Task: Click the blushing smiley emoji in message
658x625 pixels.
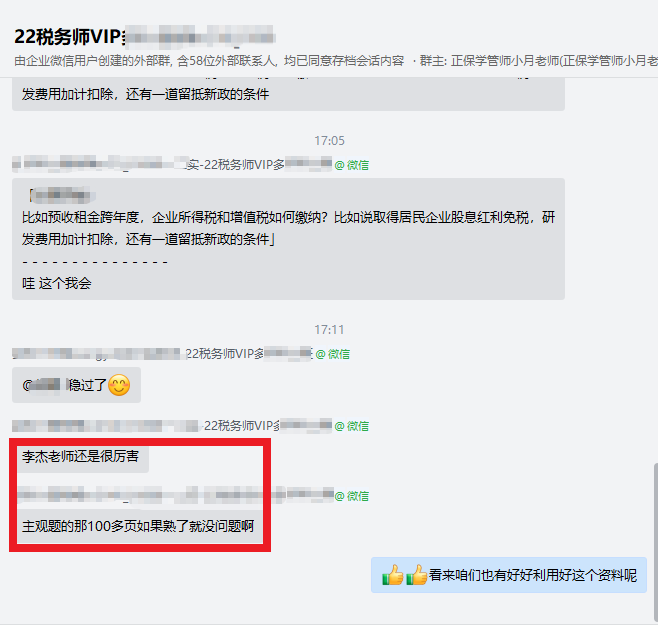Action: [x=119, y=385]
